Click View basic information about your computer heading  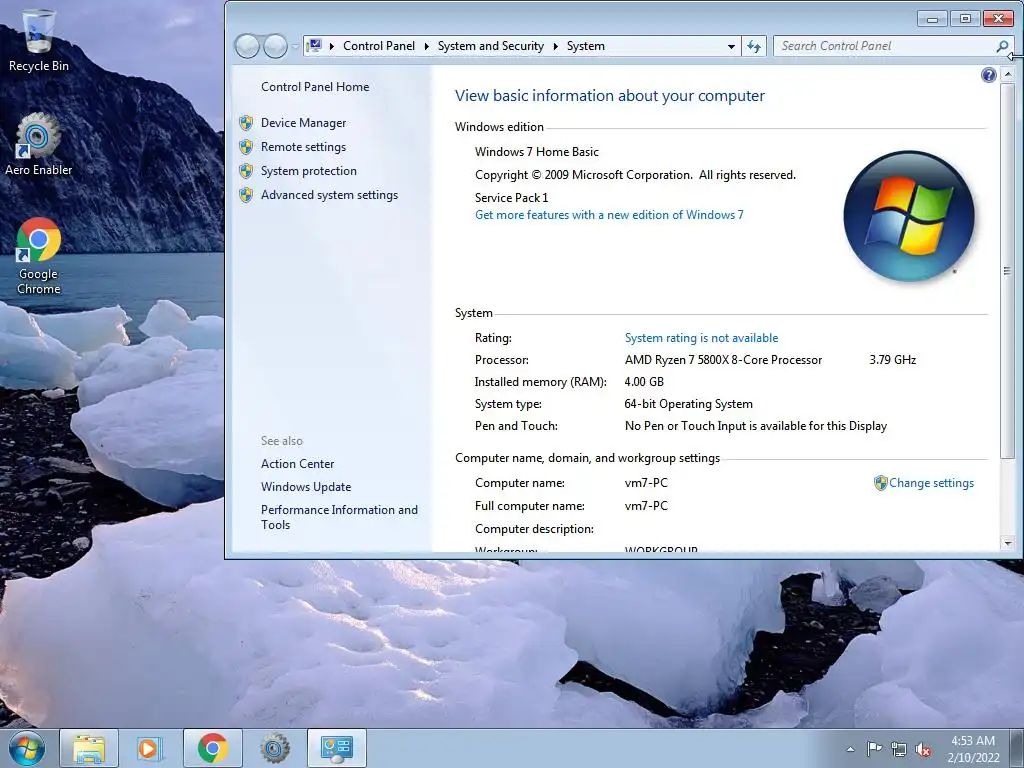tap(609, 96)
